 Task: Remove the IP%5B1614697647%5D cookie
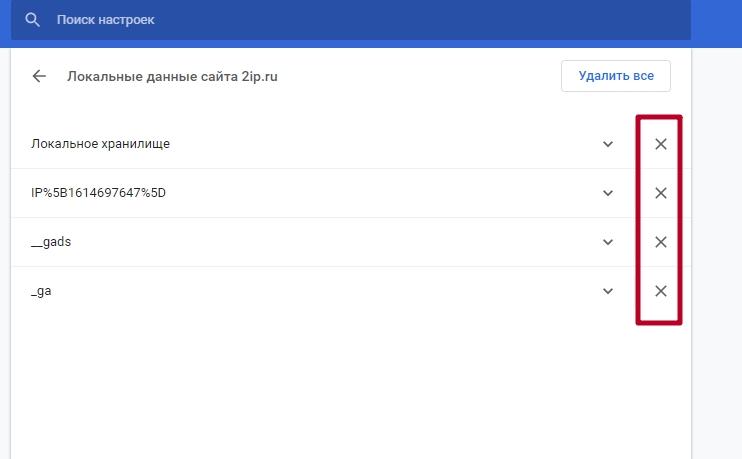coord(661,193)
